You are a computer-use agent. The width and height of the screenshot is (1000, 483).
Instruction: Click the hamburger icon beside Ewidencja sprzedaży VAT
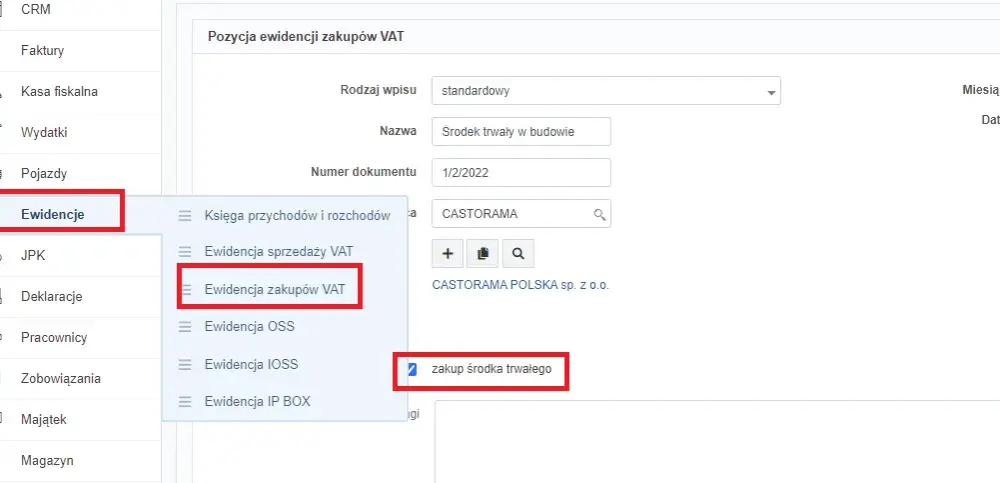pos(185,252)
